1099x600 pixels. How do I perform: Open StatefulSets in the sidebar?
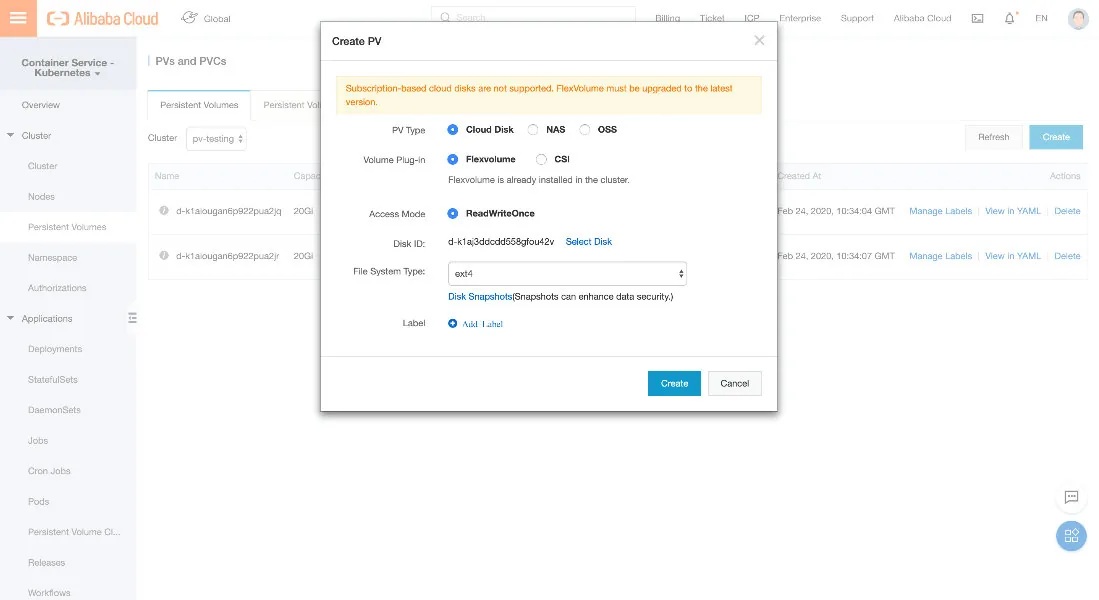click(53, 379)
